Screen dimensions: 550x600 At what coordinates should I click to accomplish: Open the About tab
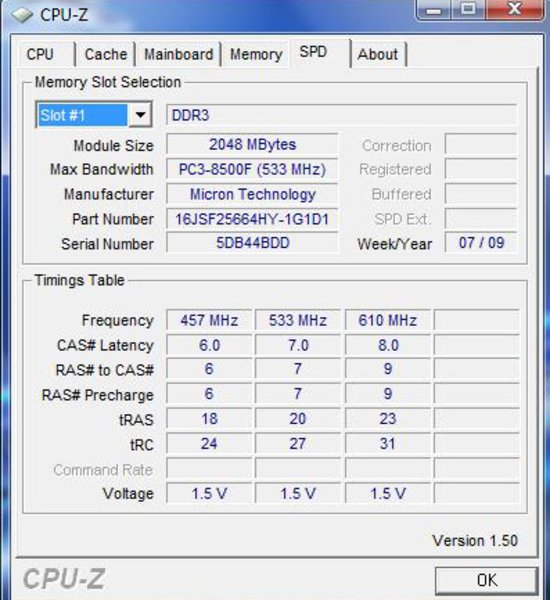click(378, 54)
